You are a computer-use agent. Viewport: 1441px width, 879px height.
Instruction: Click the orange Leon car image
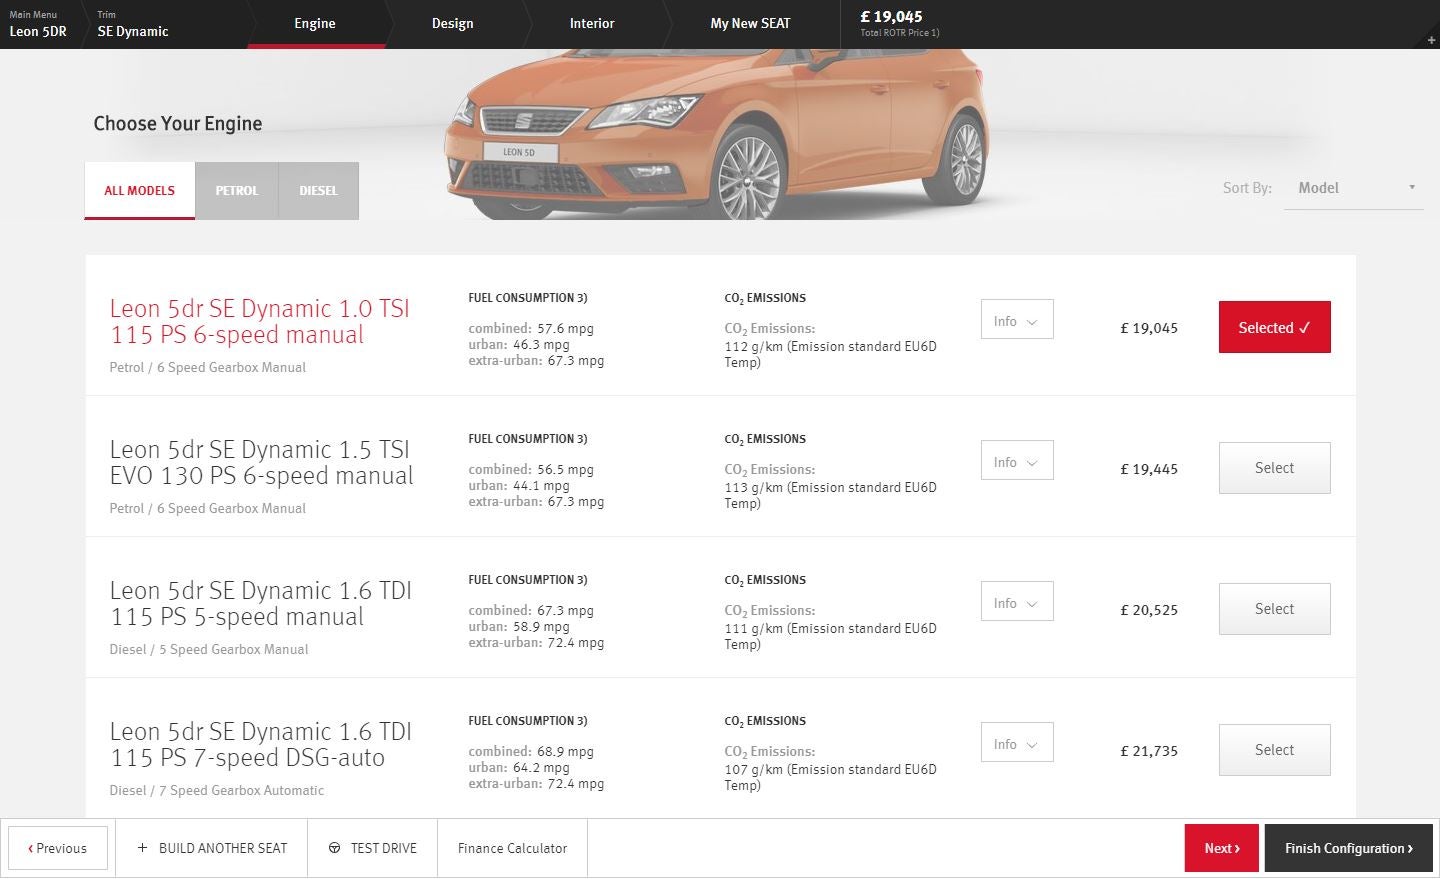point(715,135)
